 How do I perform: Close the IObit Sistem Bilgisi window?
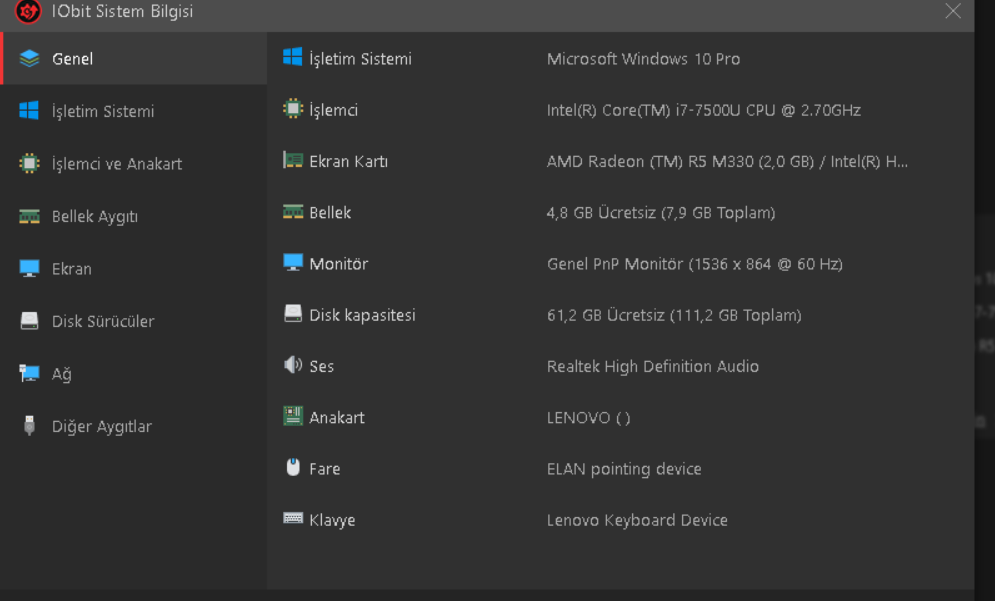coord(953,11)
